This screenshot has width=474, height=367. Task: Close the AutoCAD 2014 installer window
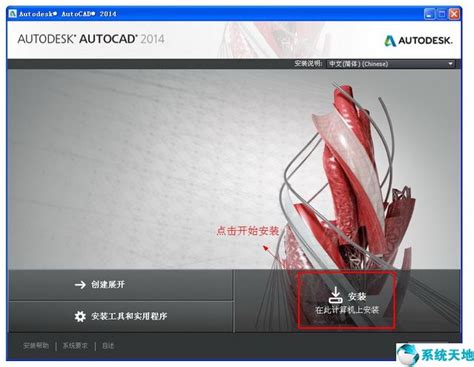click(454, 14)
